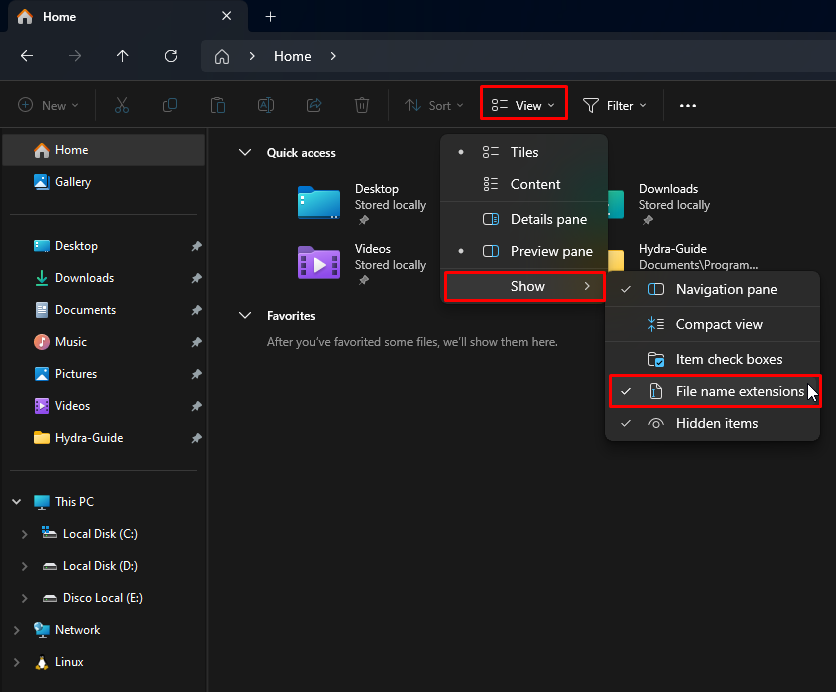Viewport: 836px width, 692px height.
Task: Click the Paste icon in the toolbar
Action: [218, 105]
